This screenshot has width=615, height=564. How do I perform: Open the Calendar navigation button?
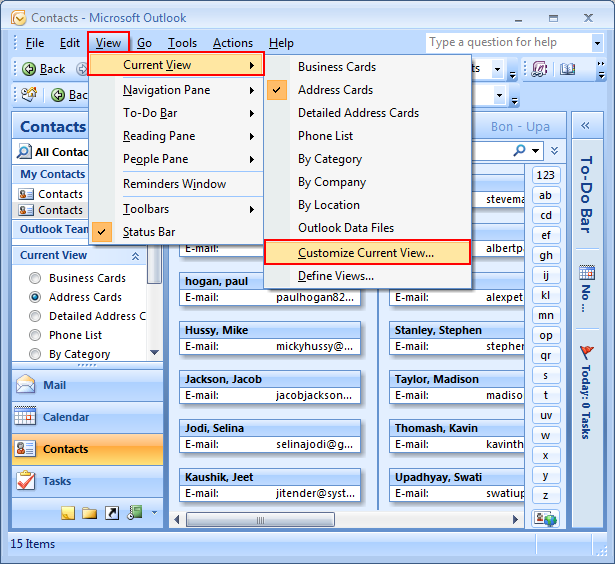87,417
